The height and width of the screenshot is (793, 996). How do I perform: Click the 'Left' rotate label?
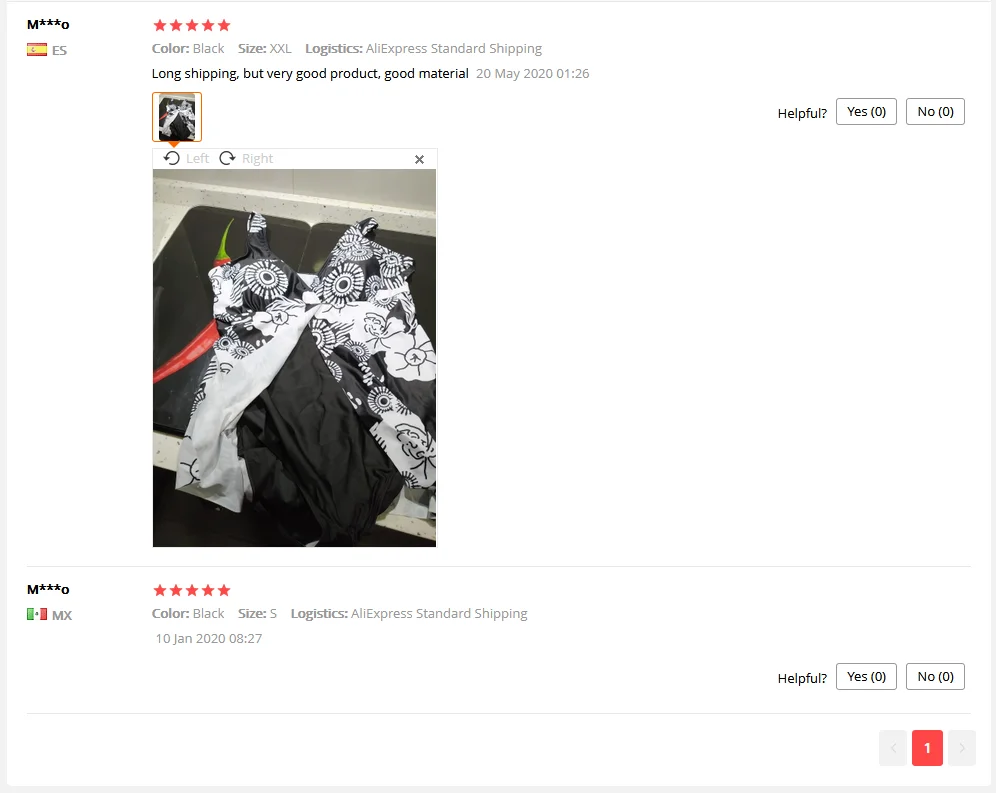pyautogui.click(x=198, y=158)
